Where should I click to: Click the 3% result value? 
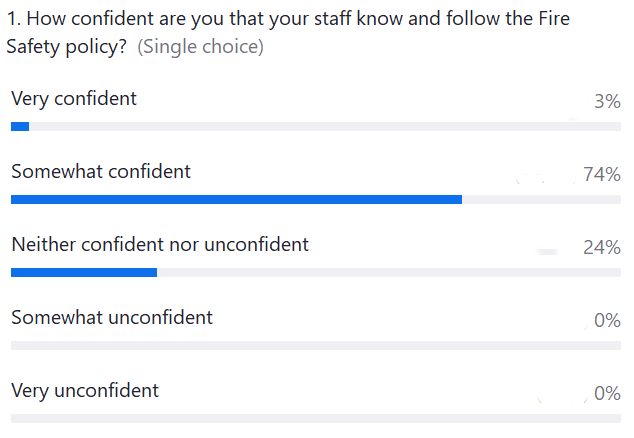coord(607,102)
